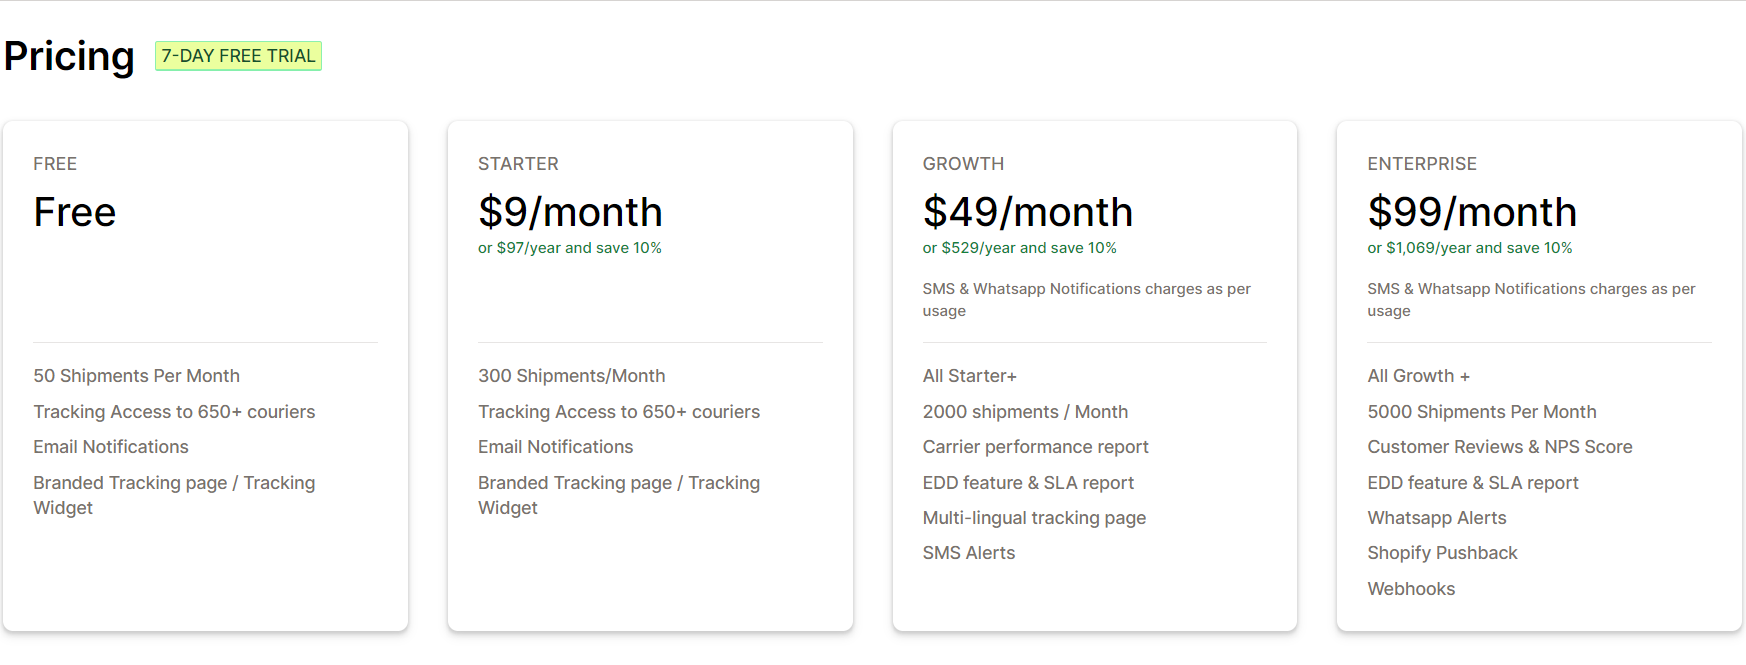Select the Pricing heading
The image size is (1746, 665).
point(69,56)
